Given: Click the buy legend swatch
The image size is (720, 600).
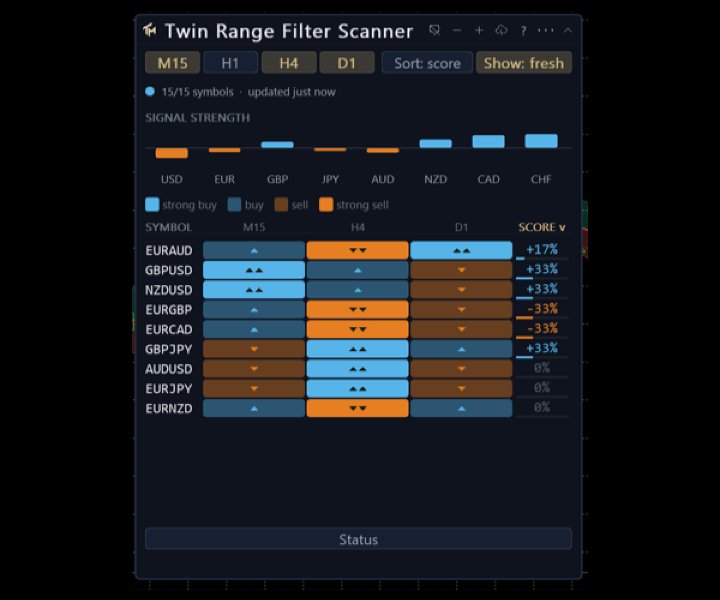Looking at the screenshot, I should point(234,205).
